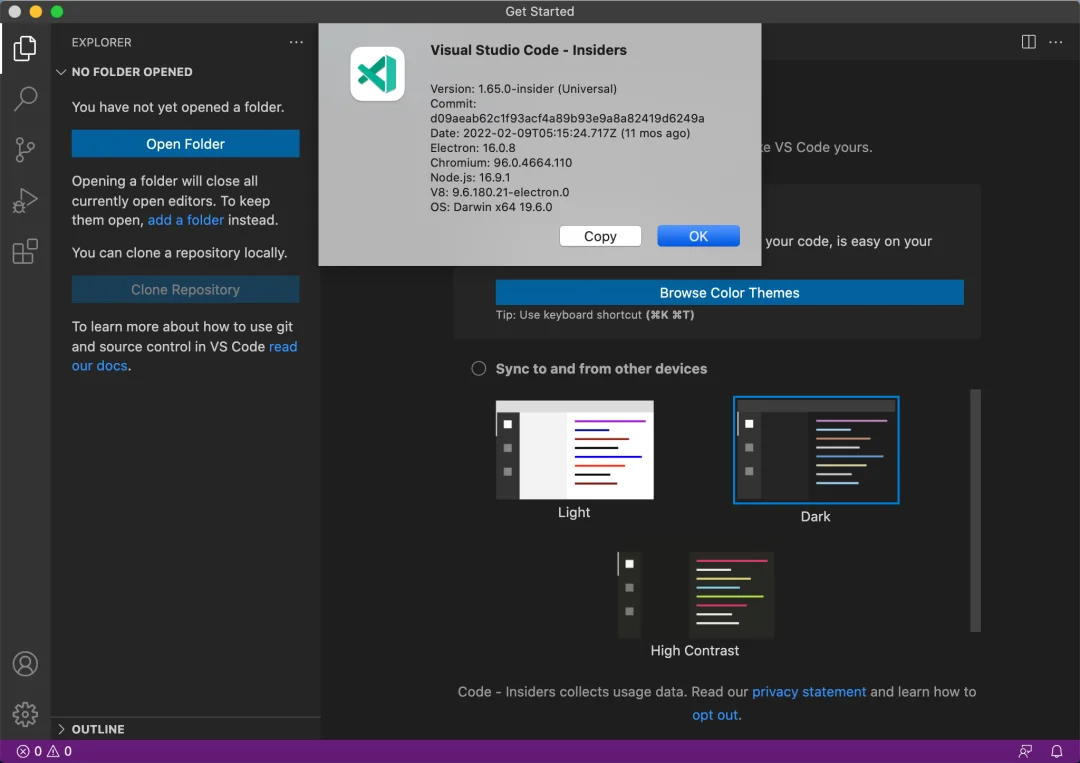The image size is (1080, 763).
Task: Click the Explorer more actions ellipsis
Action: (x=296, y=42)
